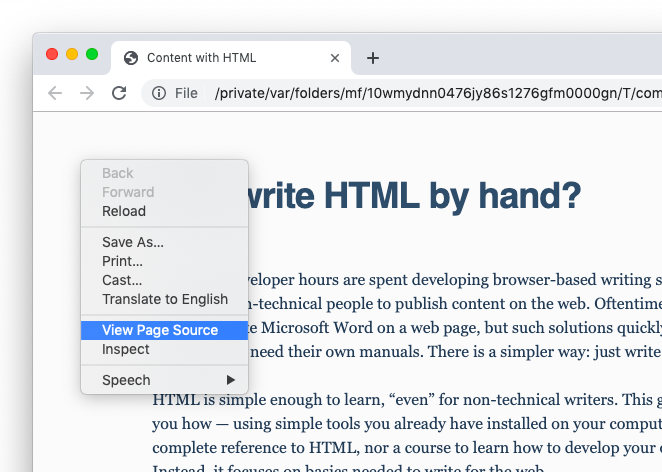This screenshot has width=662, height=472.
Task: Click the red close window button
Action: [52, 54]
